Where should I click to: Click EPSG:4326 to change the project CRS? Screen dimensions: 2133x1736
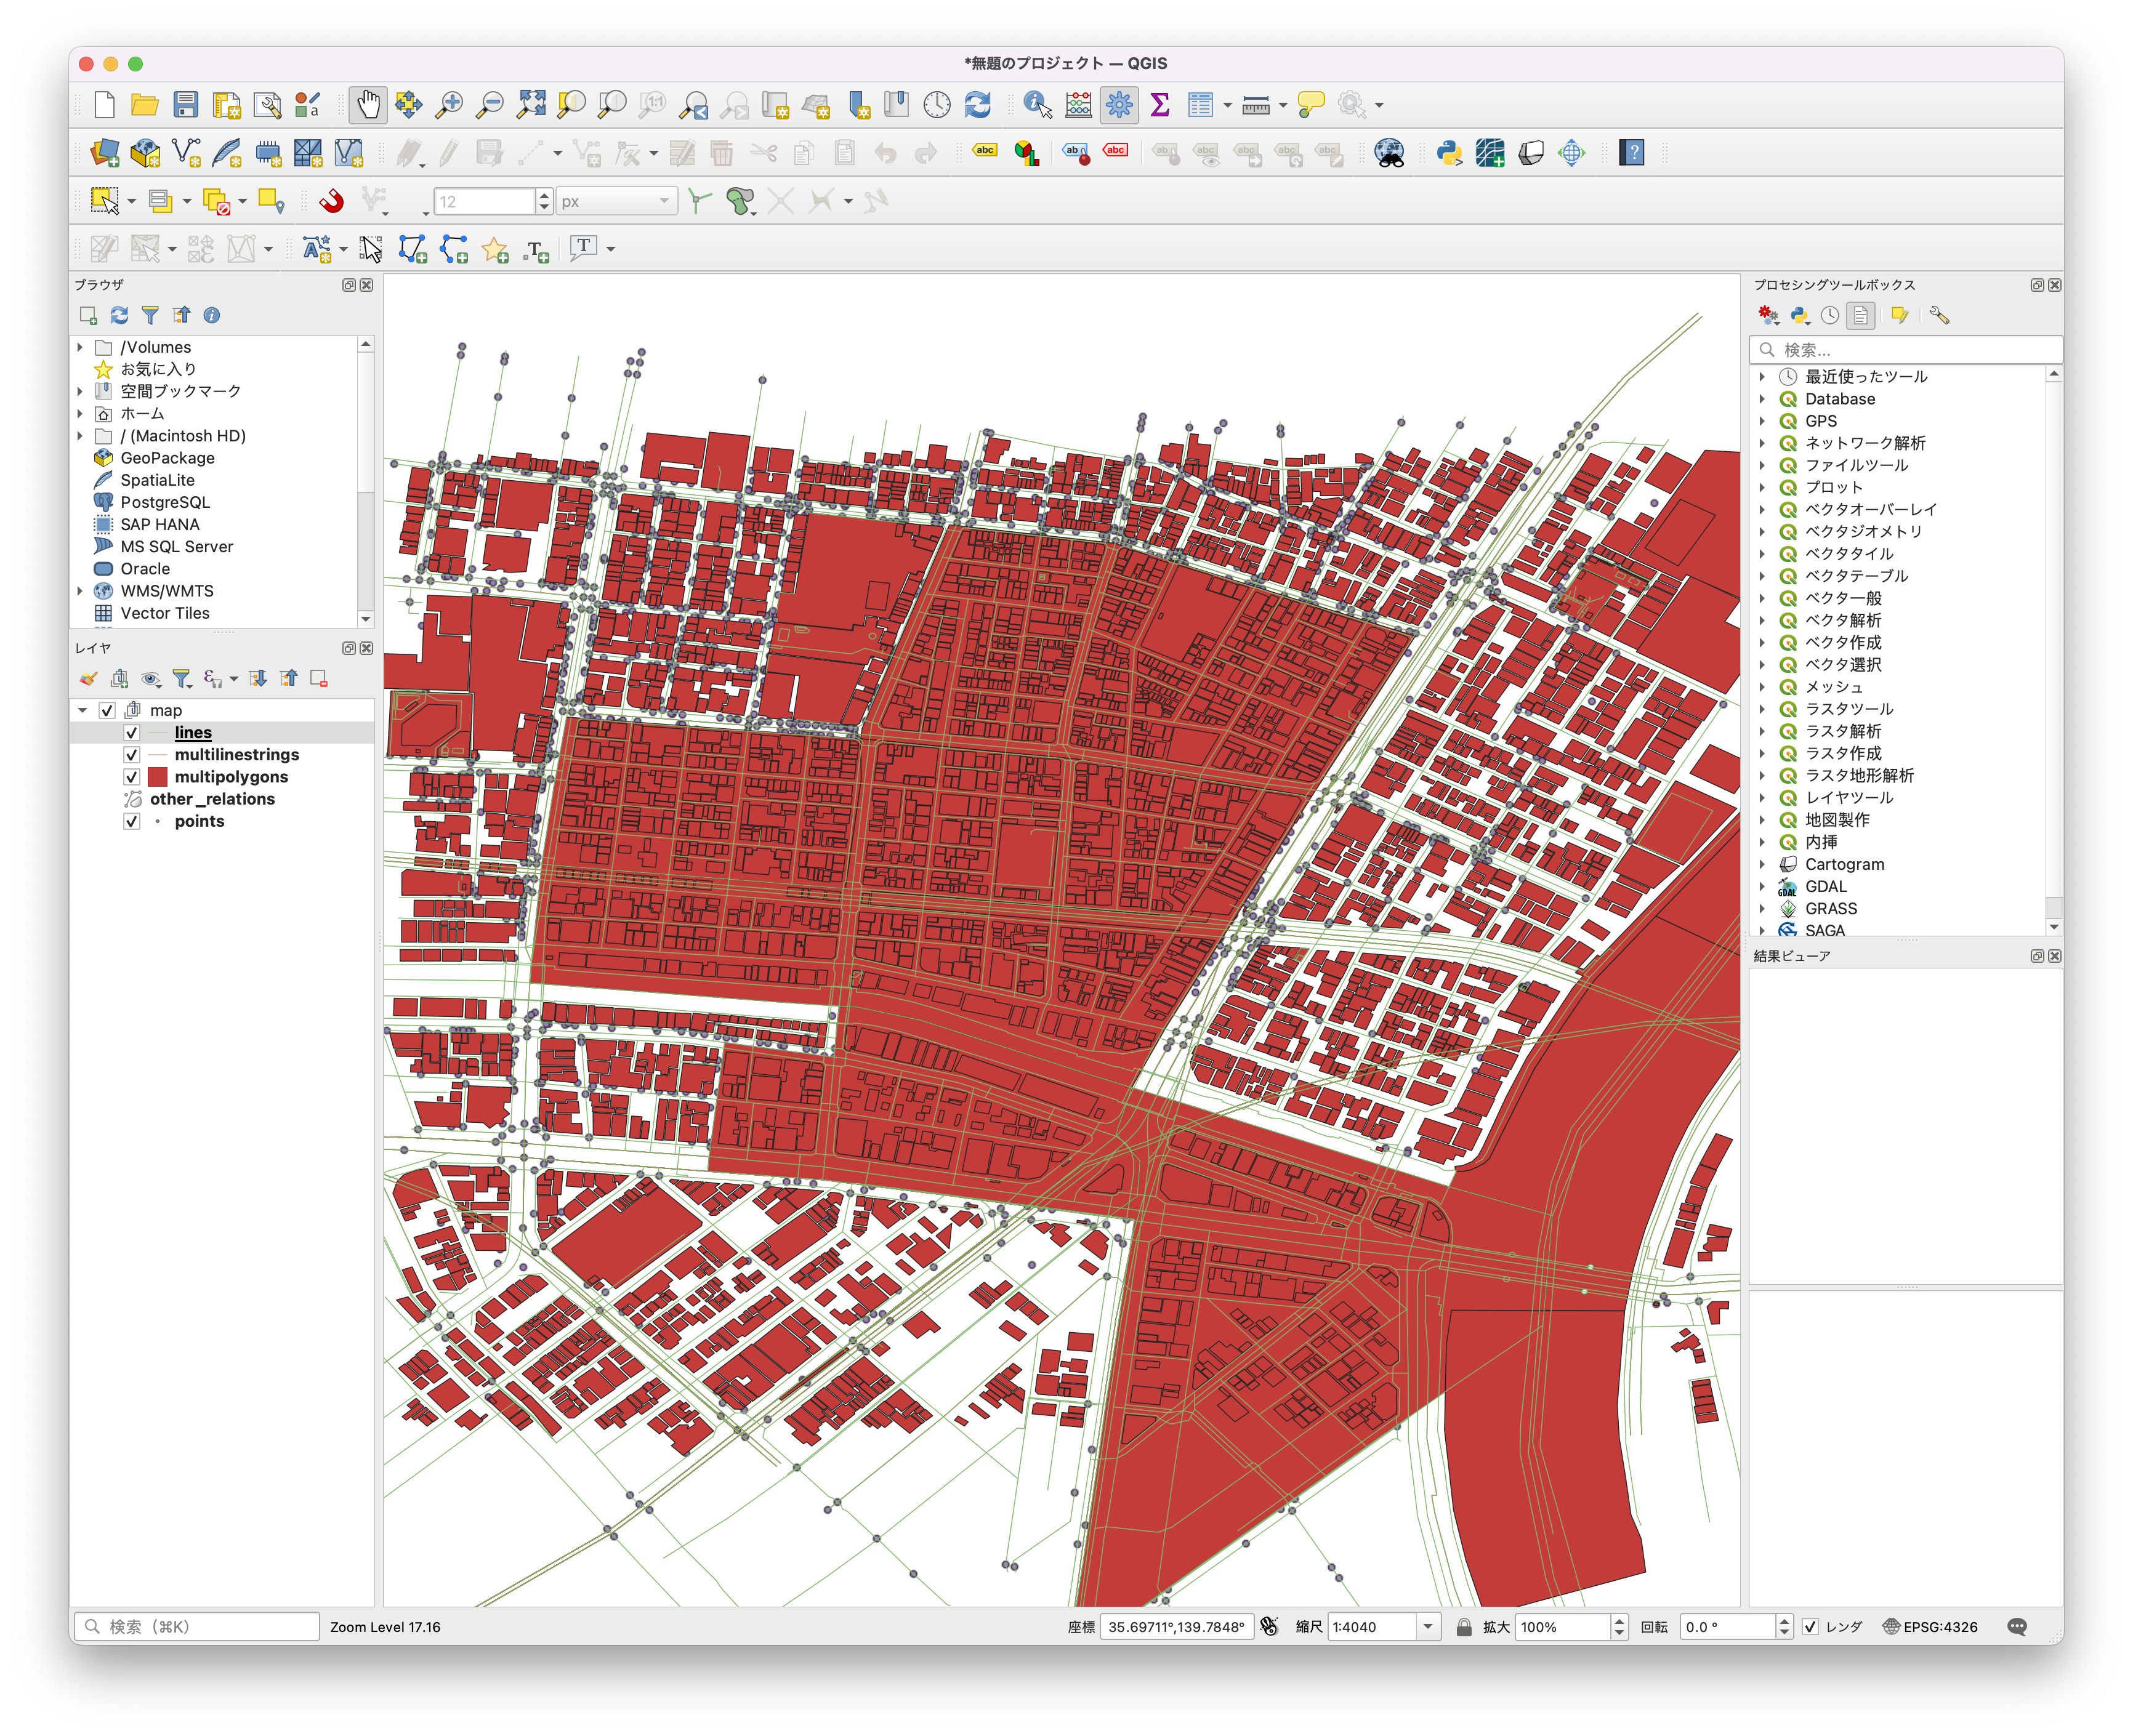tap(1940, 1626)
